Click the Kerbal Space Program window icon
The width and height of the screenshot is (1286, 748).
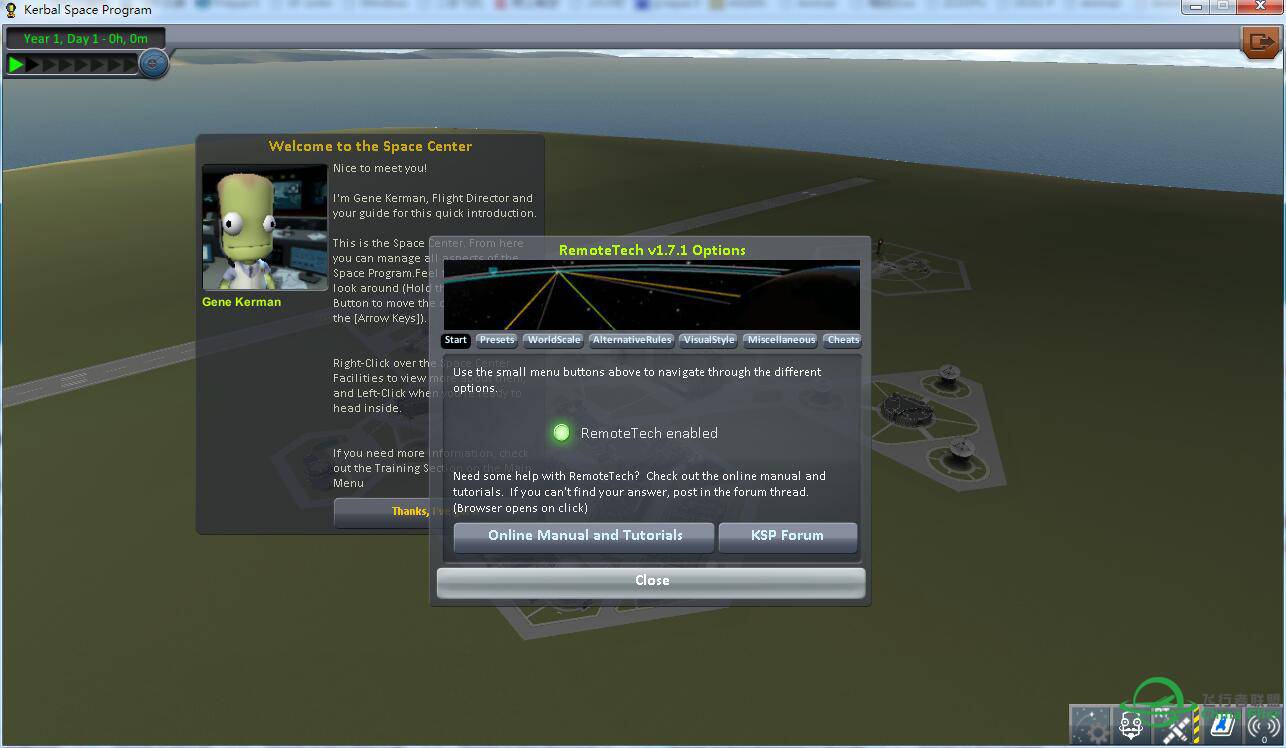[x=12, y=10]
